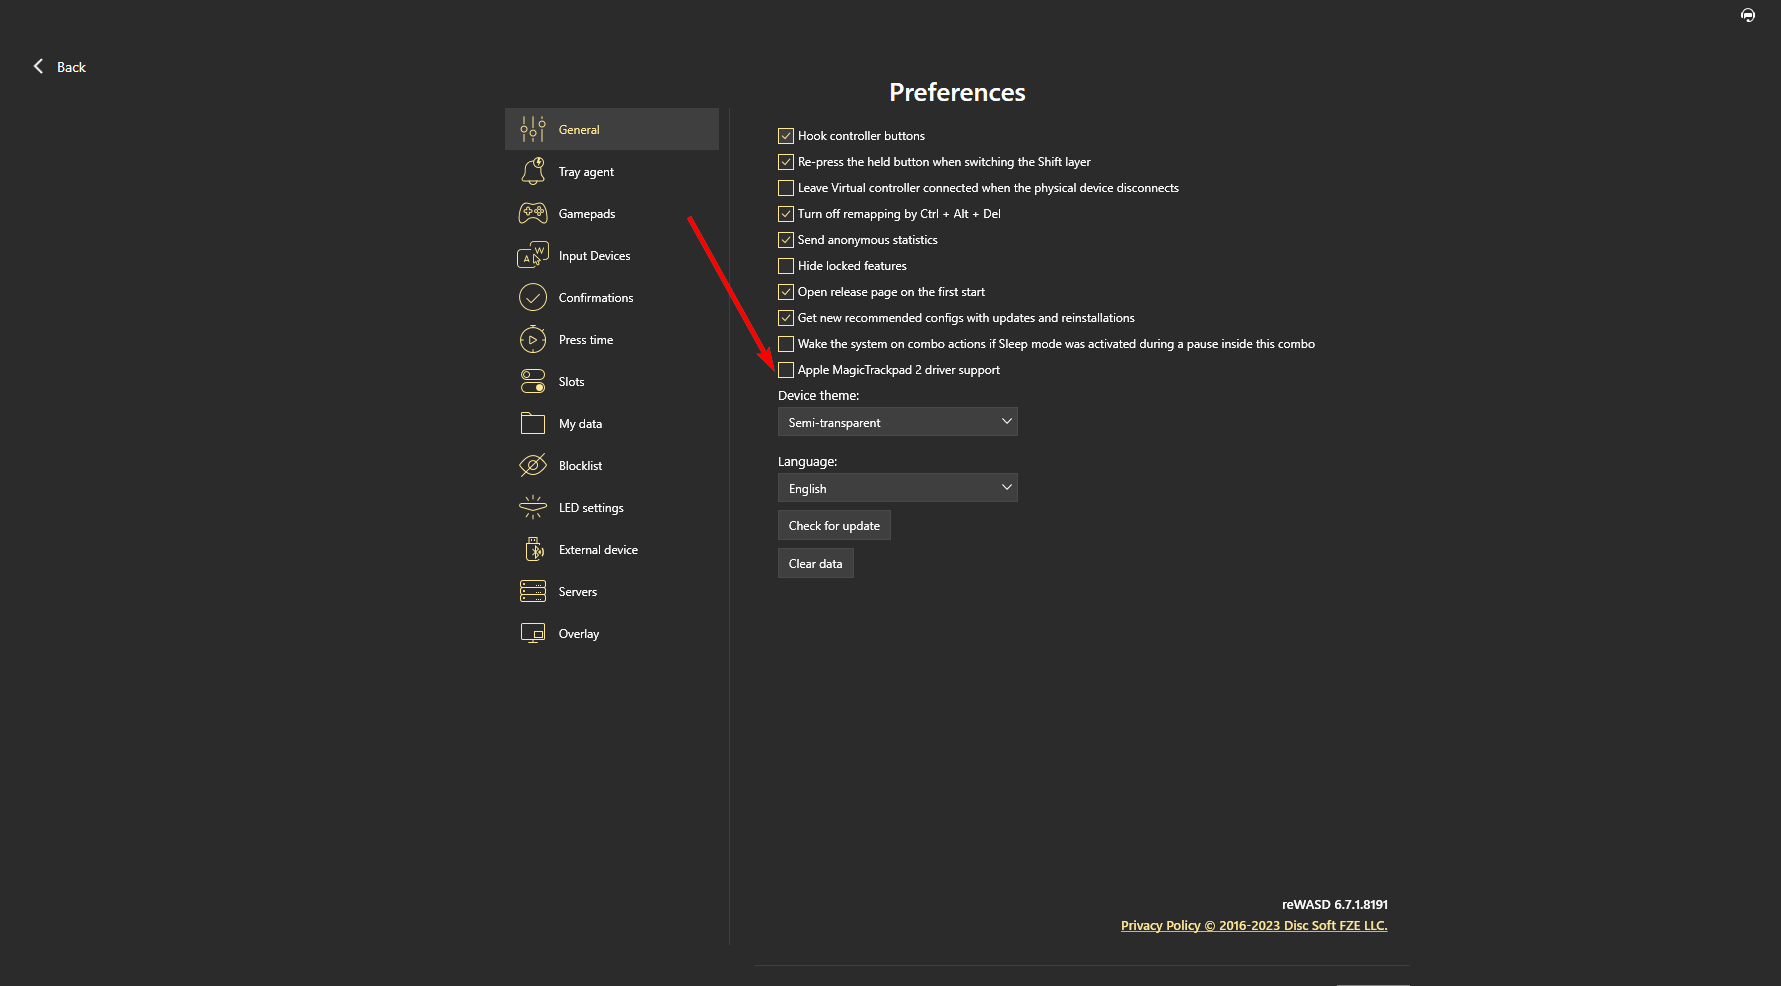Viewport: 1781px width, 986px height.
Task: Open LED settings via lamp icon
Action: pos(533,507)
